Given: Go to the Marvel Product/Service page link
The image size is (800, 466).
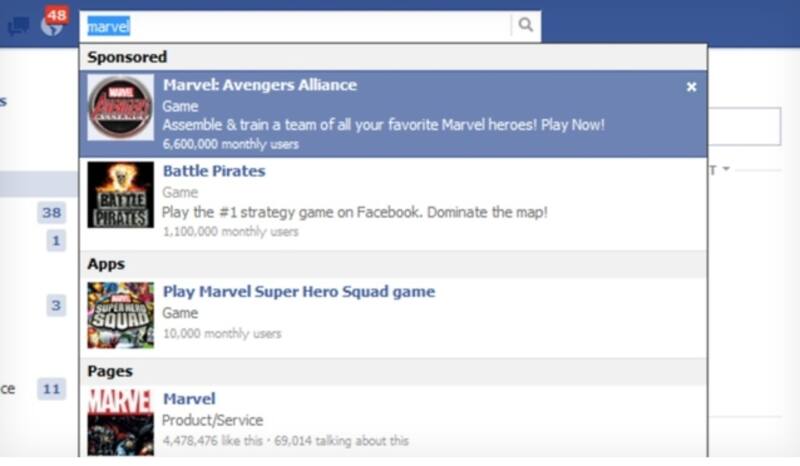Looking at the screenshot, I should [189, 399].
